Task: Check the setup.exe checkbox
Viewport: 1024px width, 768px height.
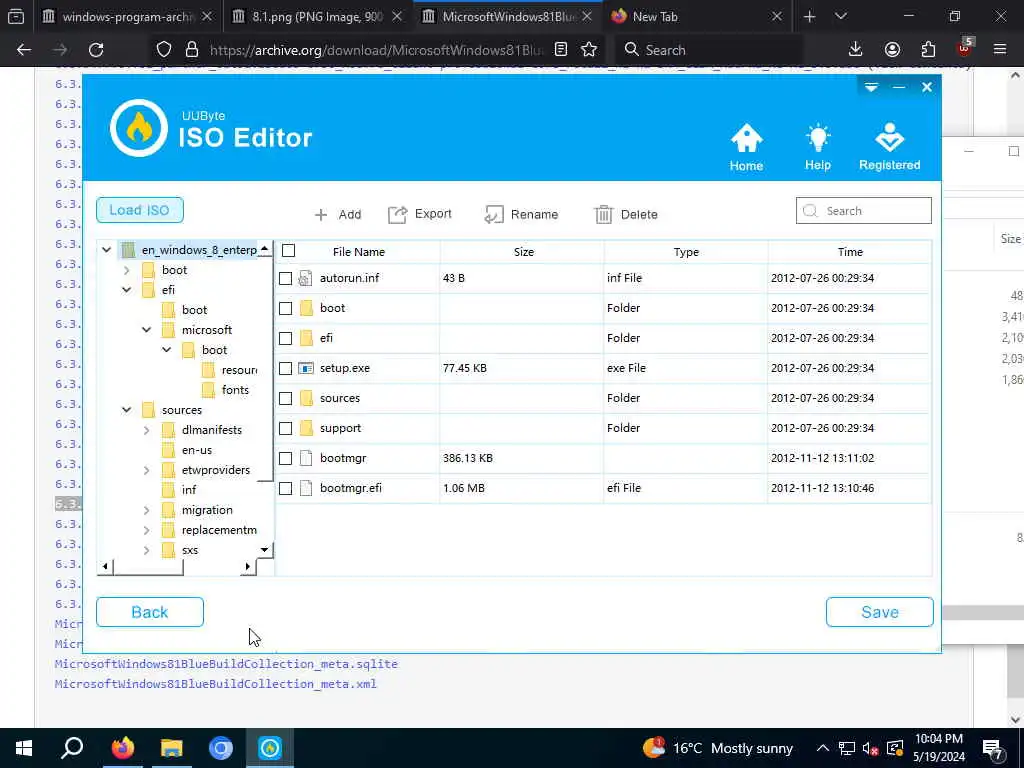Action: (x=285, y=368)
